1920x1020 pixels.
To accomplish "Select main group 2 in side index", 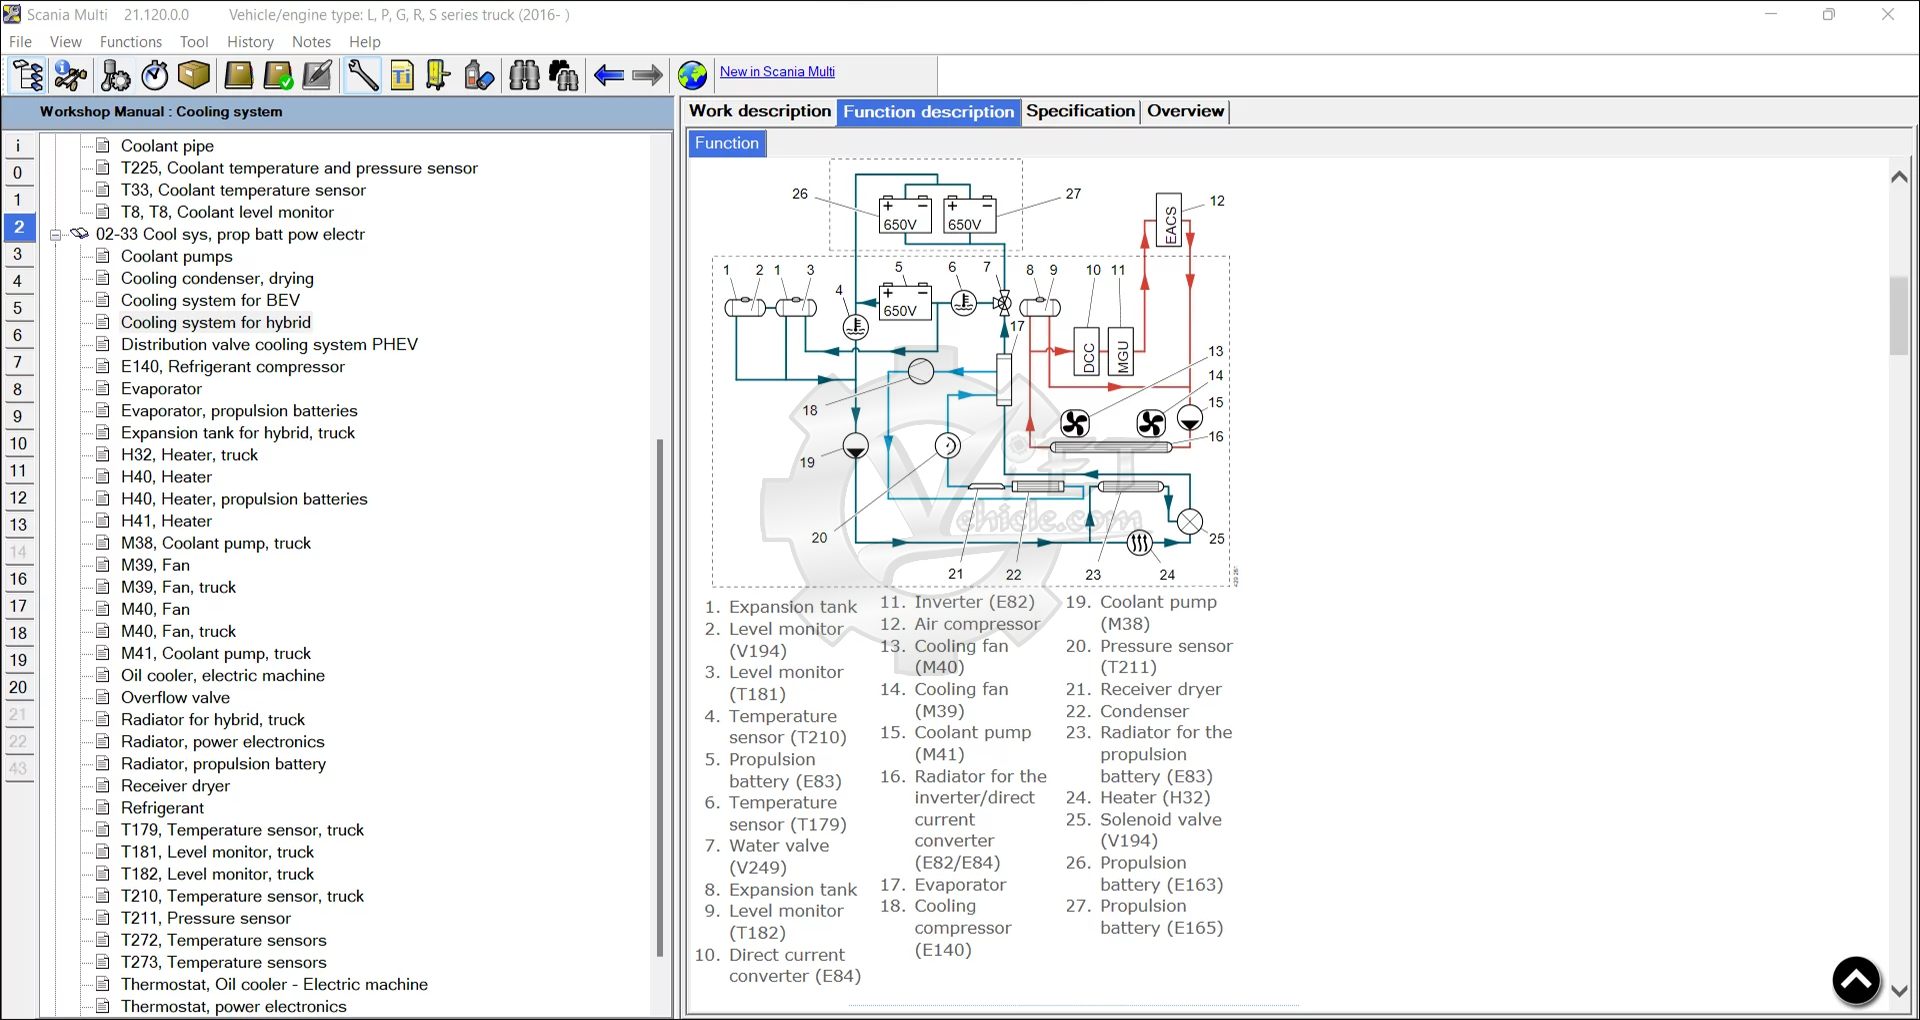I will pyautogui.click(x=18, y=227).
